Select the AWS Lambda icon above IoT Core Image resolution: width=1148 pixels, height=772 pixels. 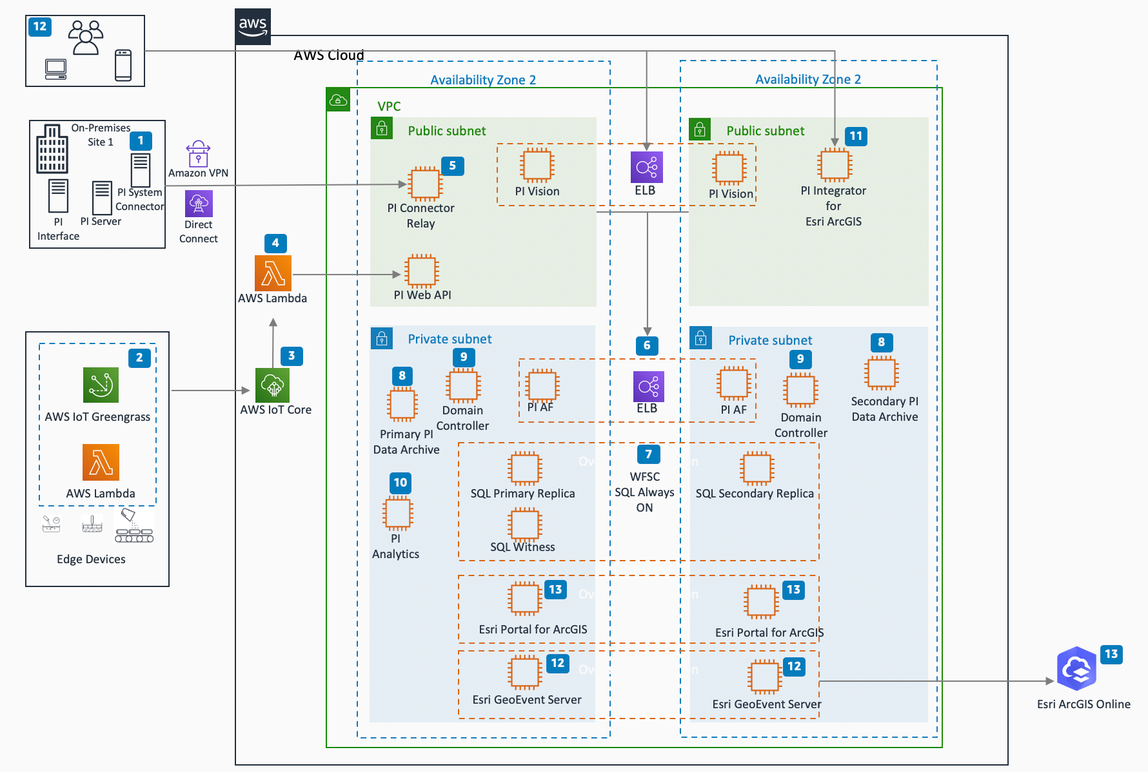273,273
